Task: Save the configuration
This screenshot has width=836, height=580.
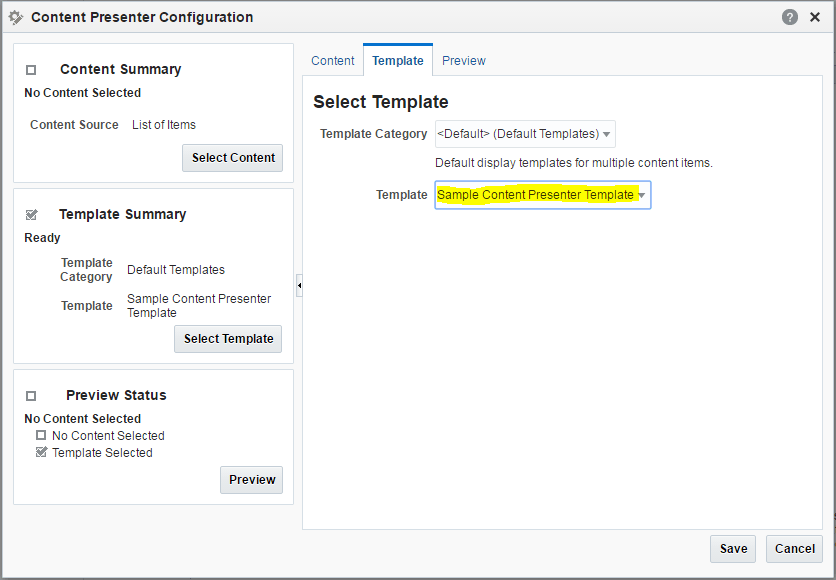Action: 733,549
